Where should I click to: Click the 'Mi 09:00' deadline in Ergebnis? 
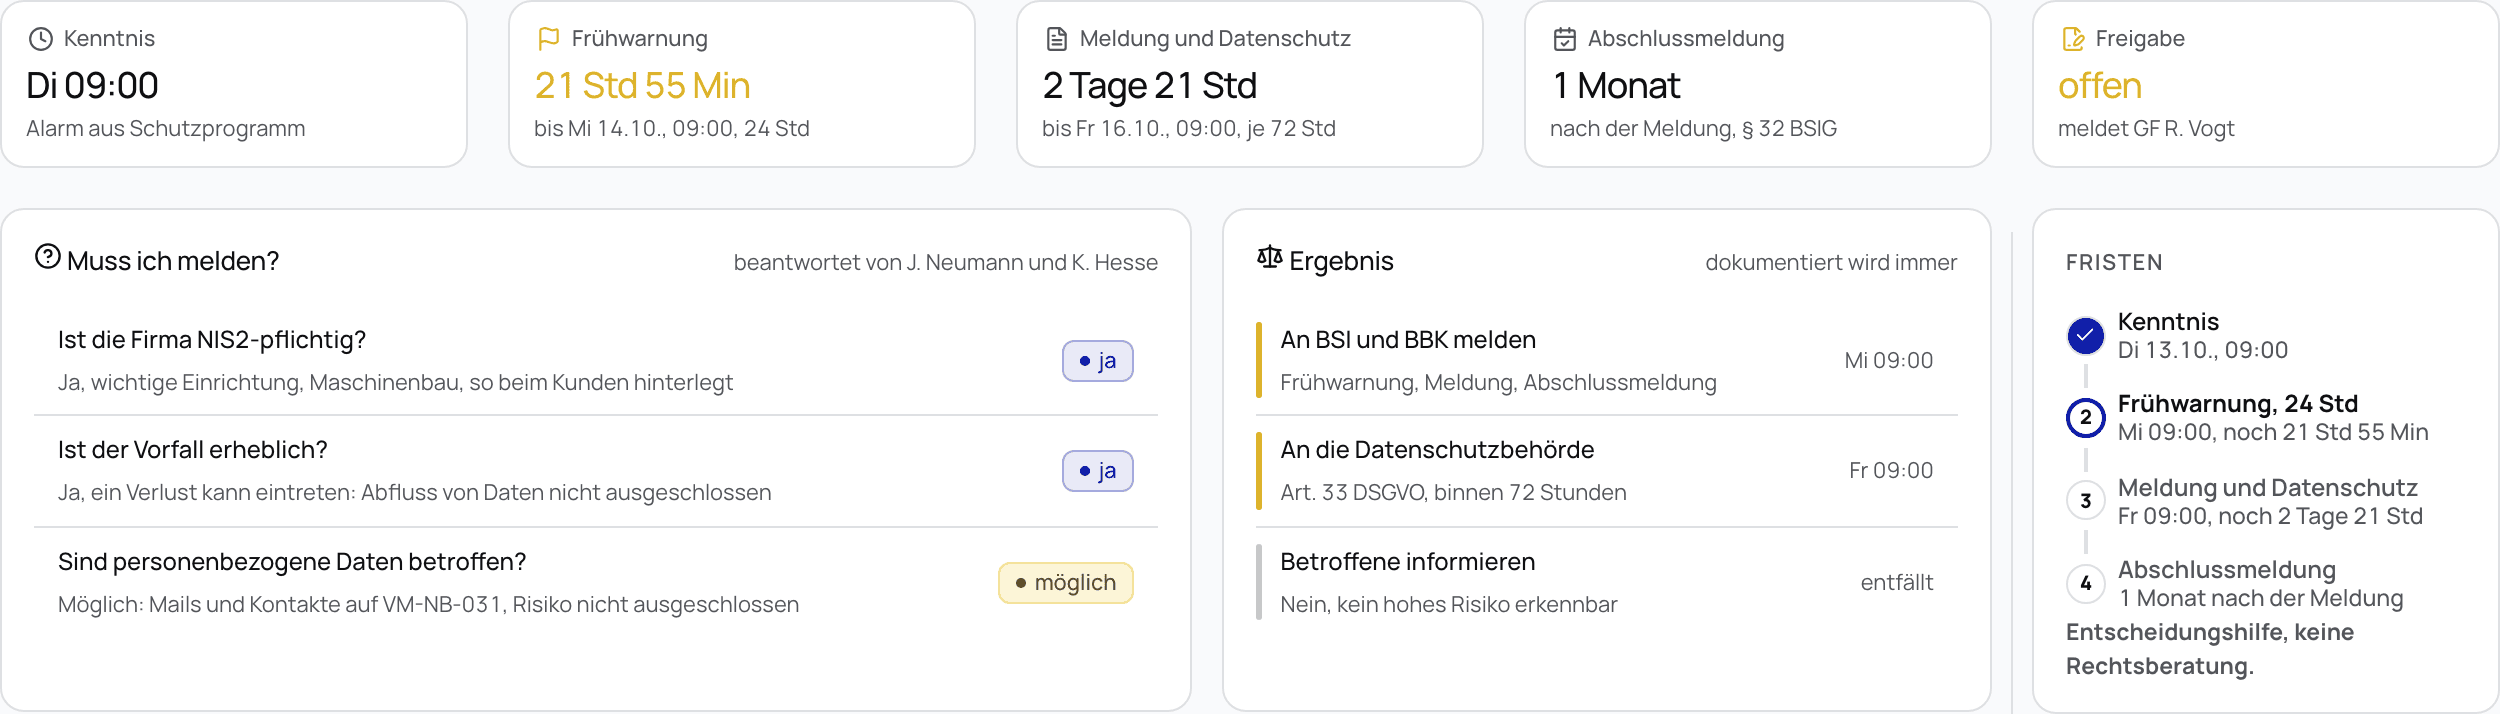(x=1889, y=361)
